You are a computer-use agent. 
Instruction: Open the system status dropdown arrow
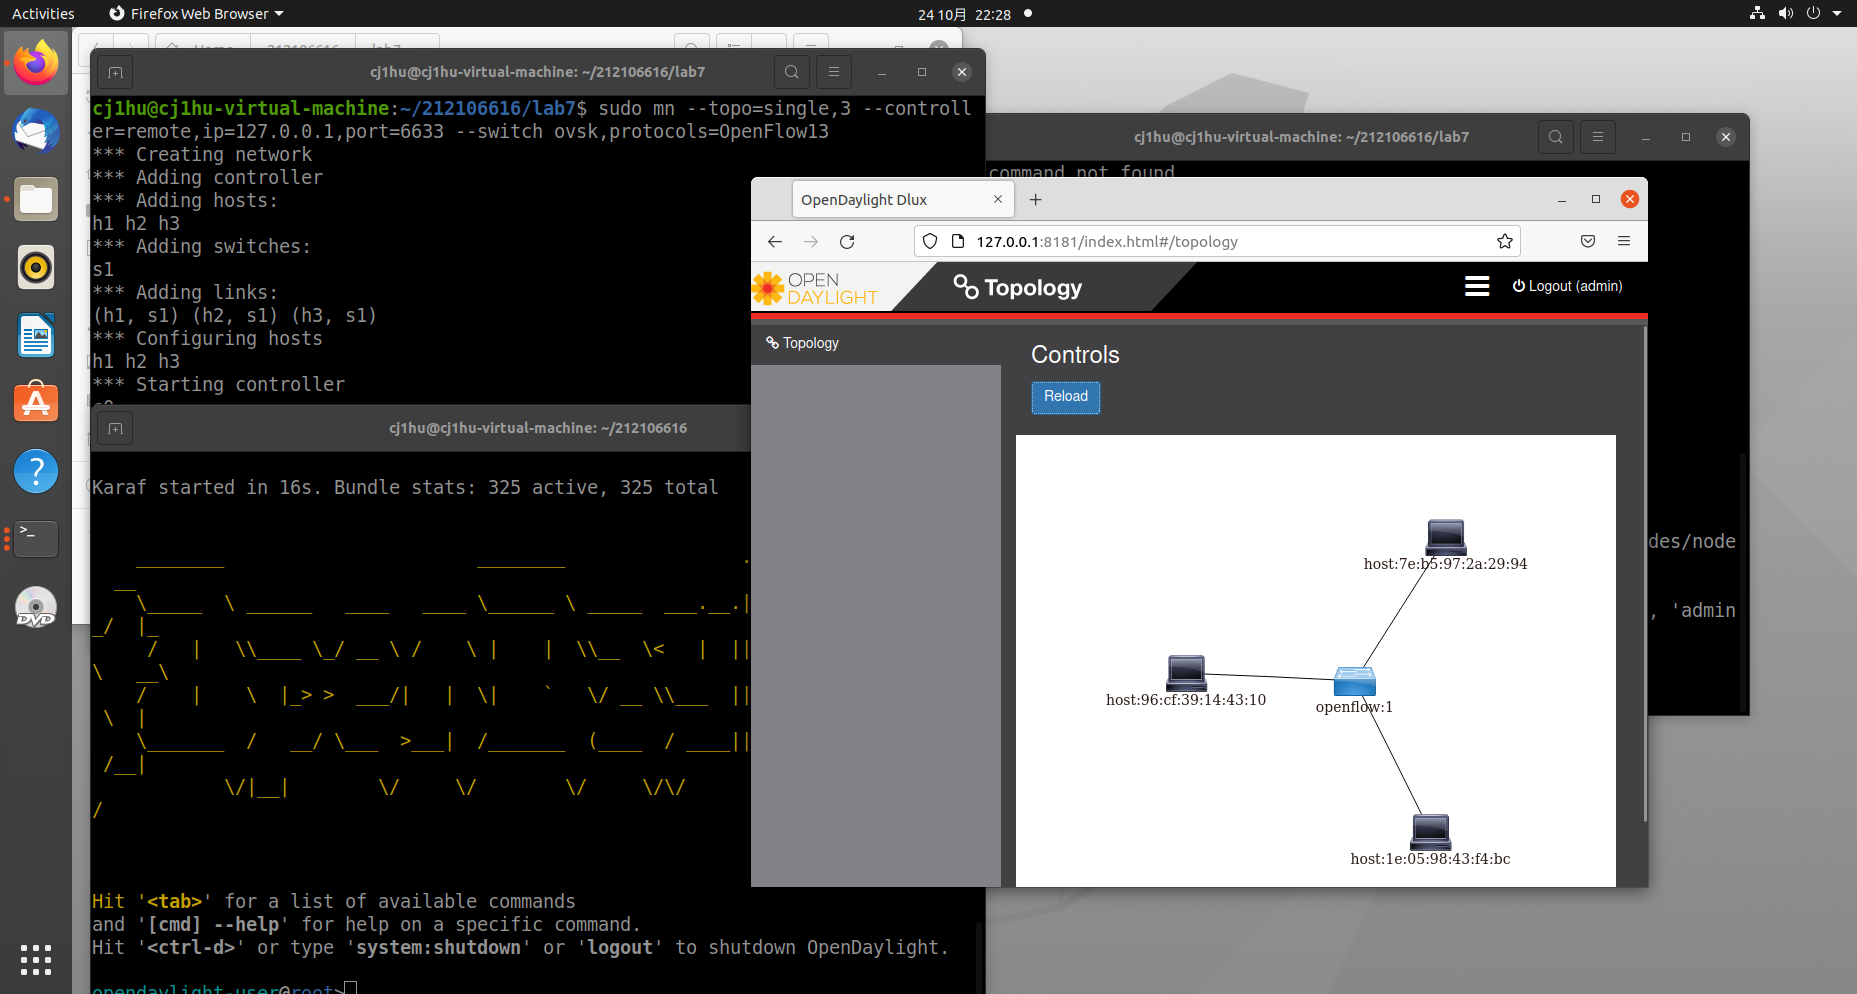pyautogui.click(x=1837, y=14)
